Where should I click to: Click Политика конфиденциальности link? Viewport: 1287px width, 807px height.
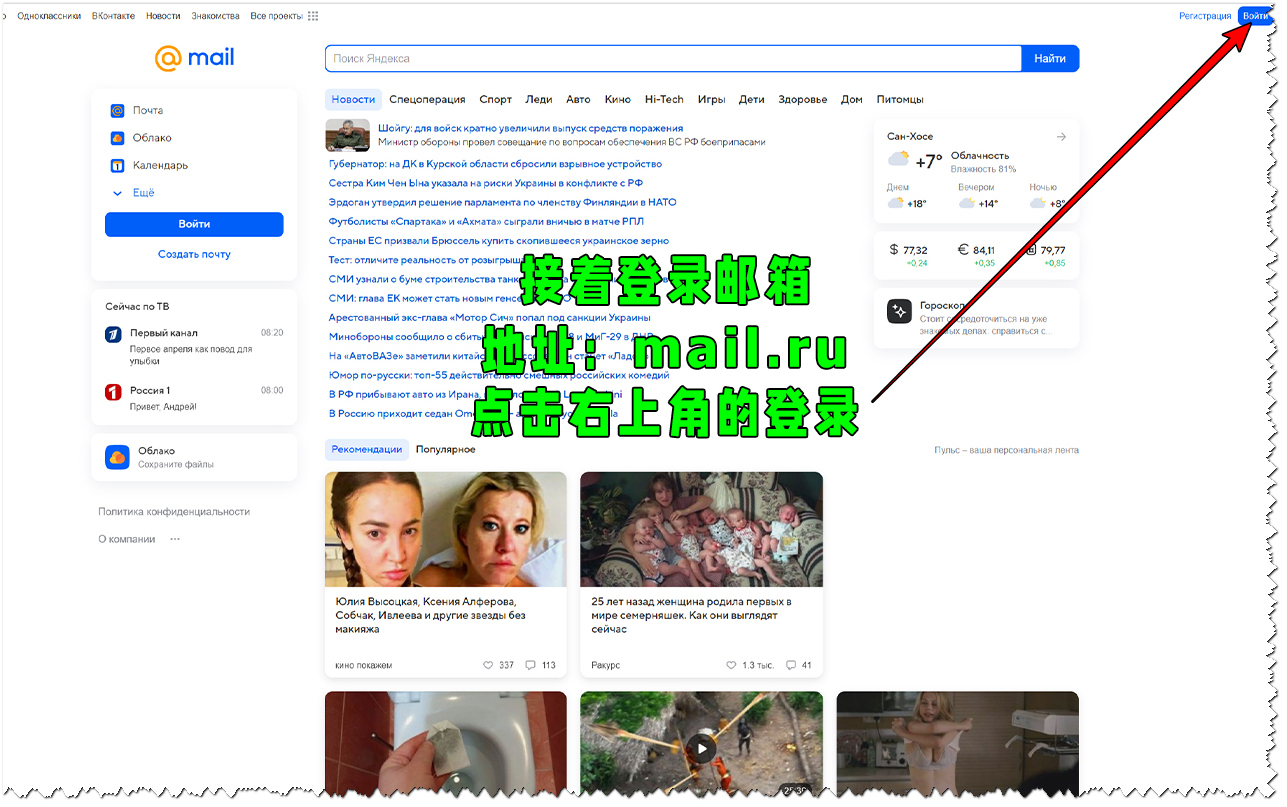click(174, 512)
